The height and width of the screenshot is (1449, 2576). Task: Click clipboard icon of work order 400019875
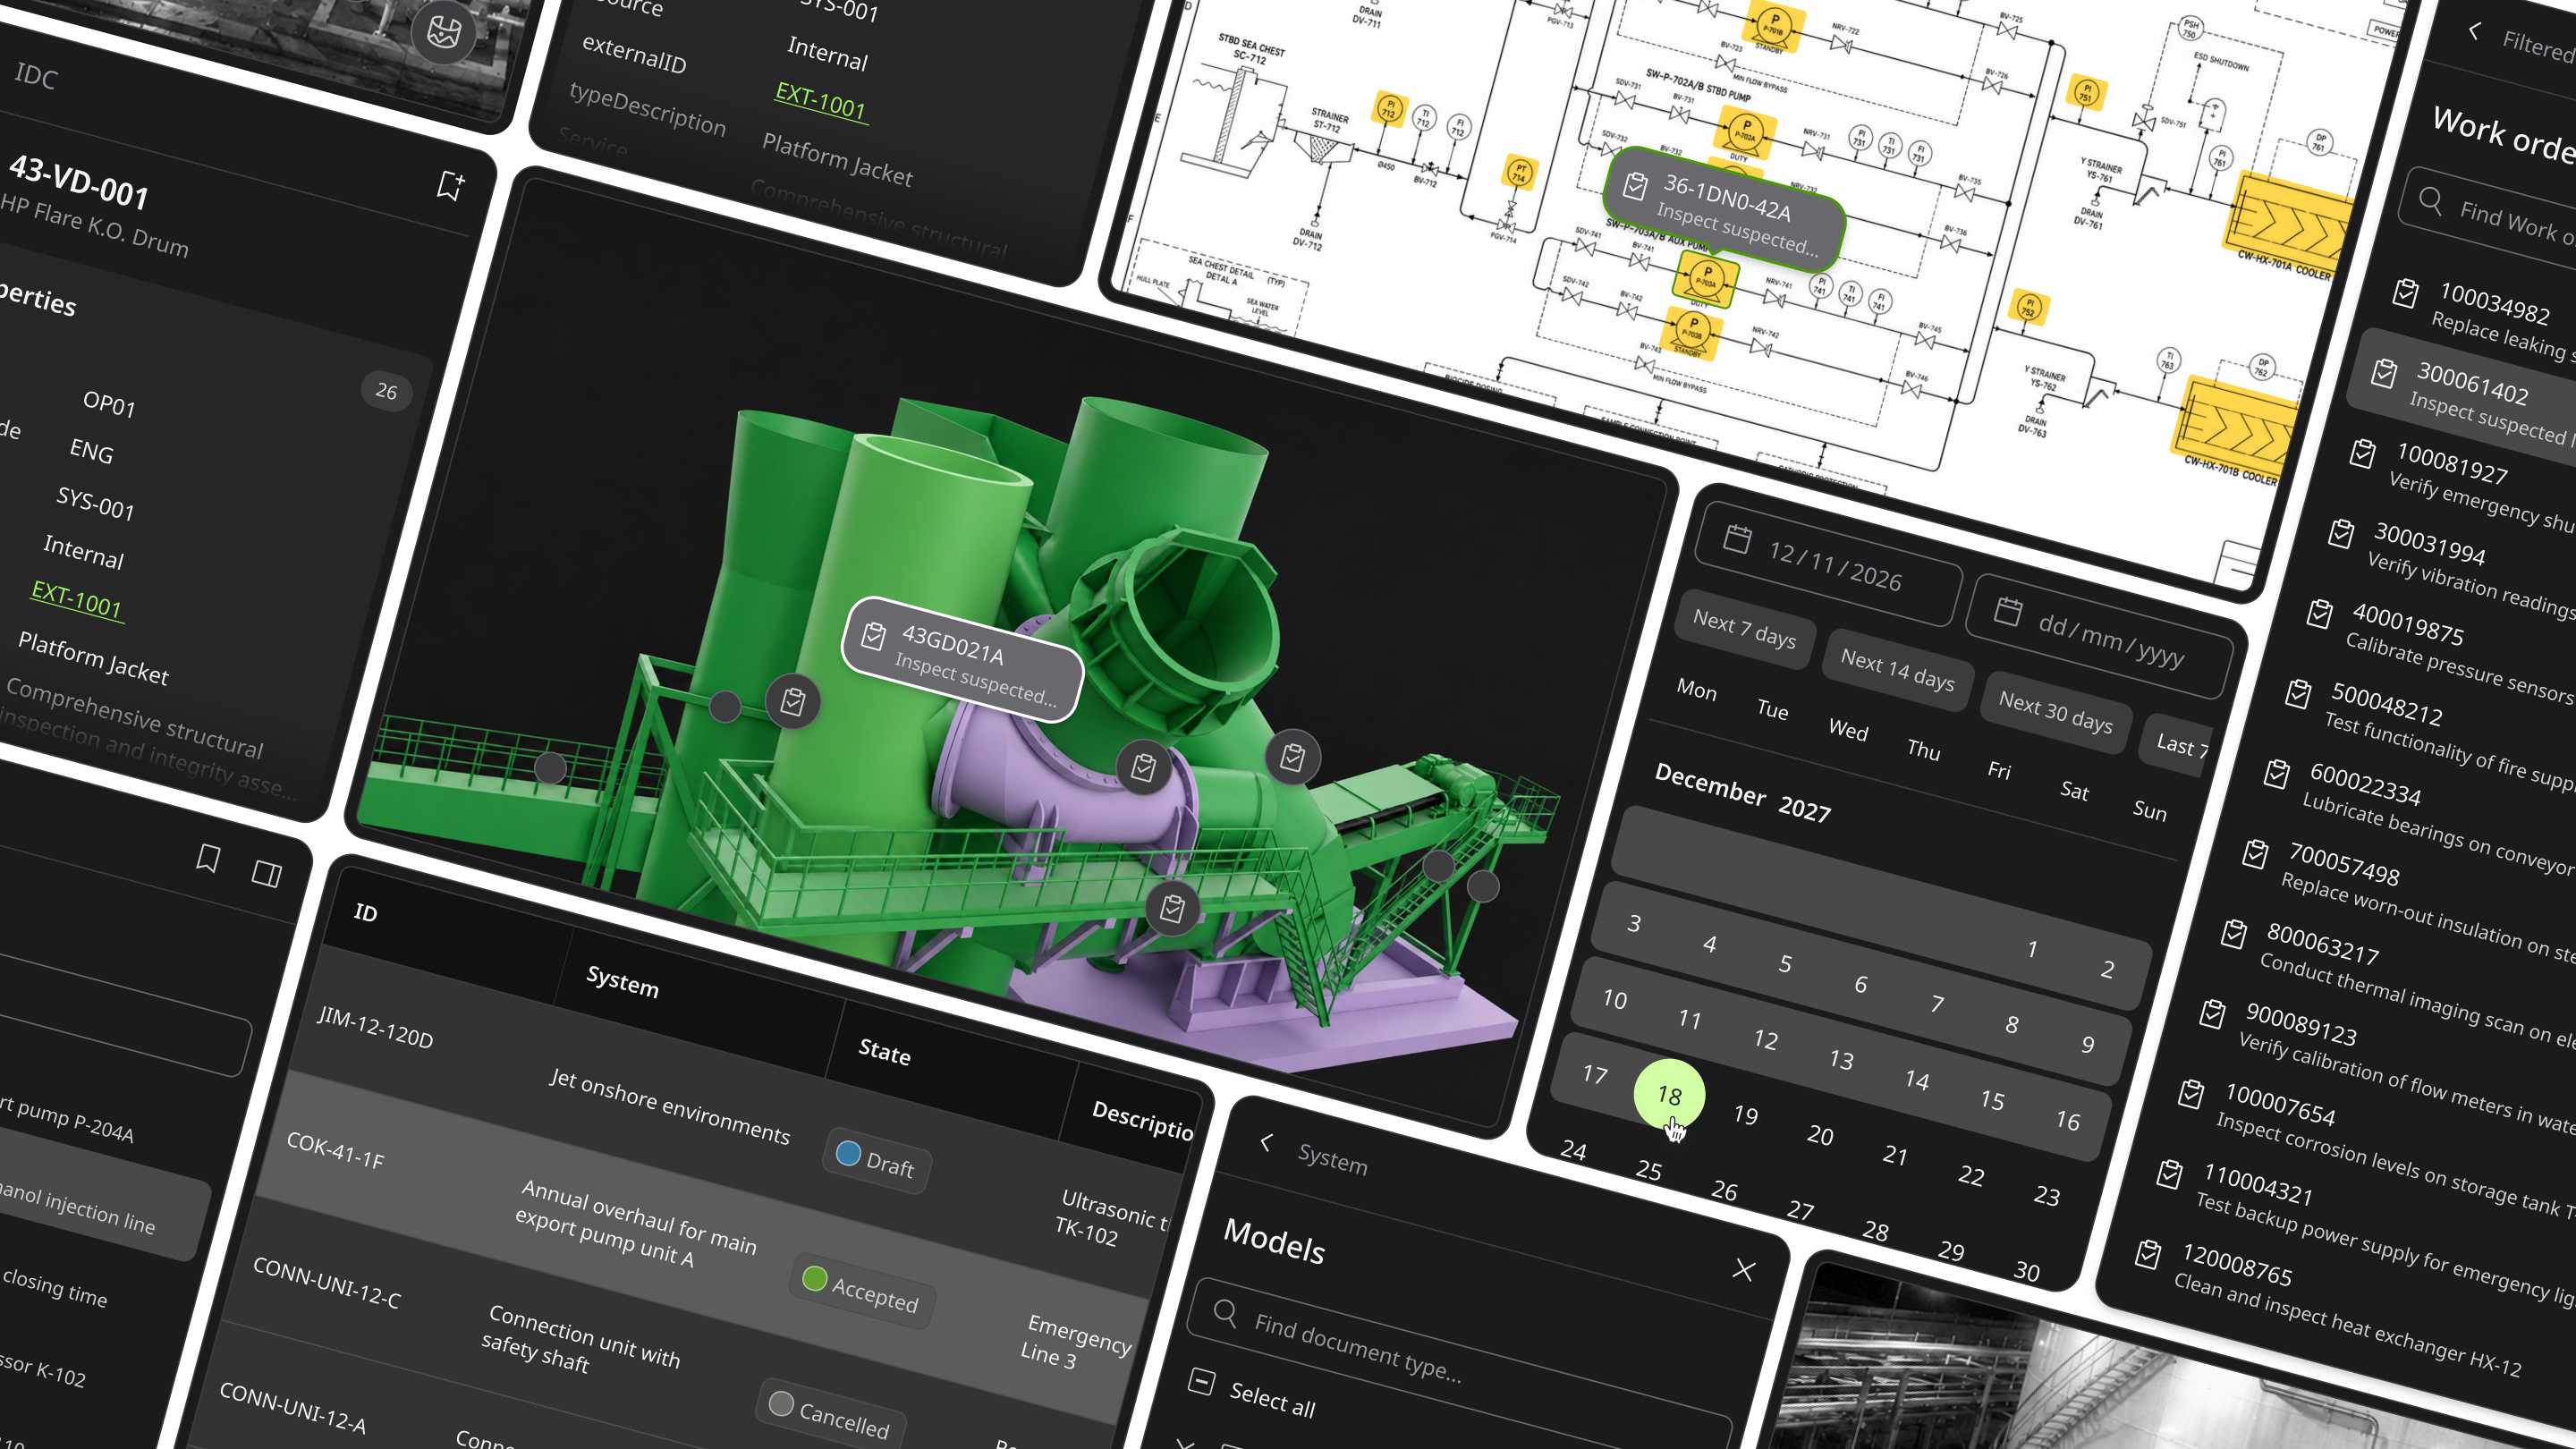tap(2319, 613)
